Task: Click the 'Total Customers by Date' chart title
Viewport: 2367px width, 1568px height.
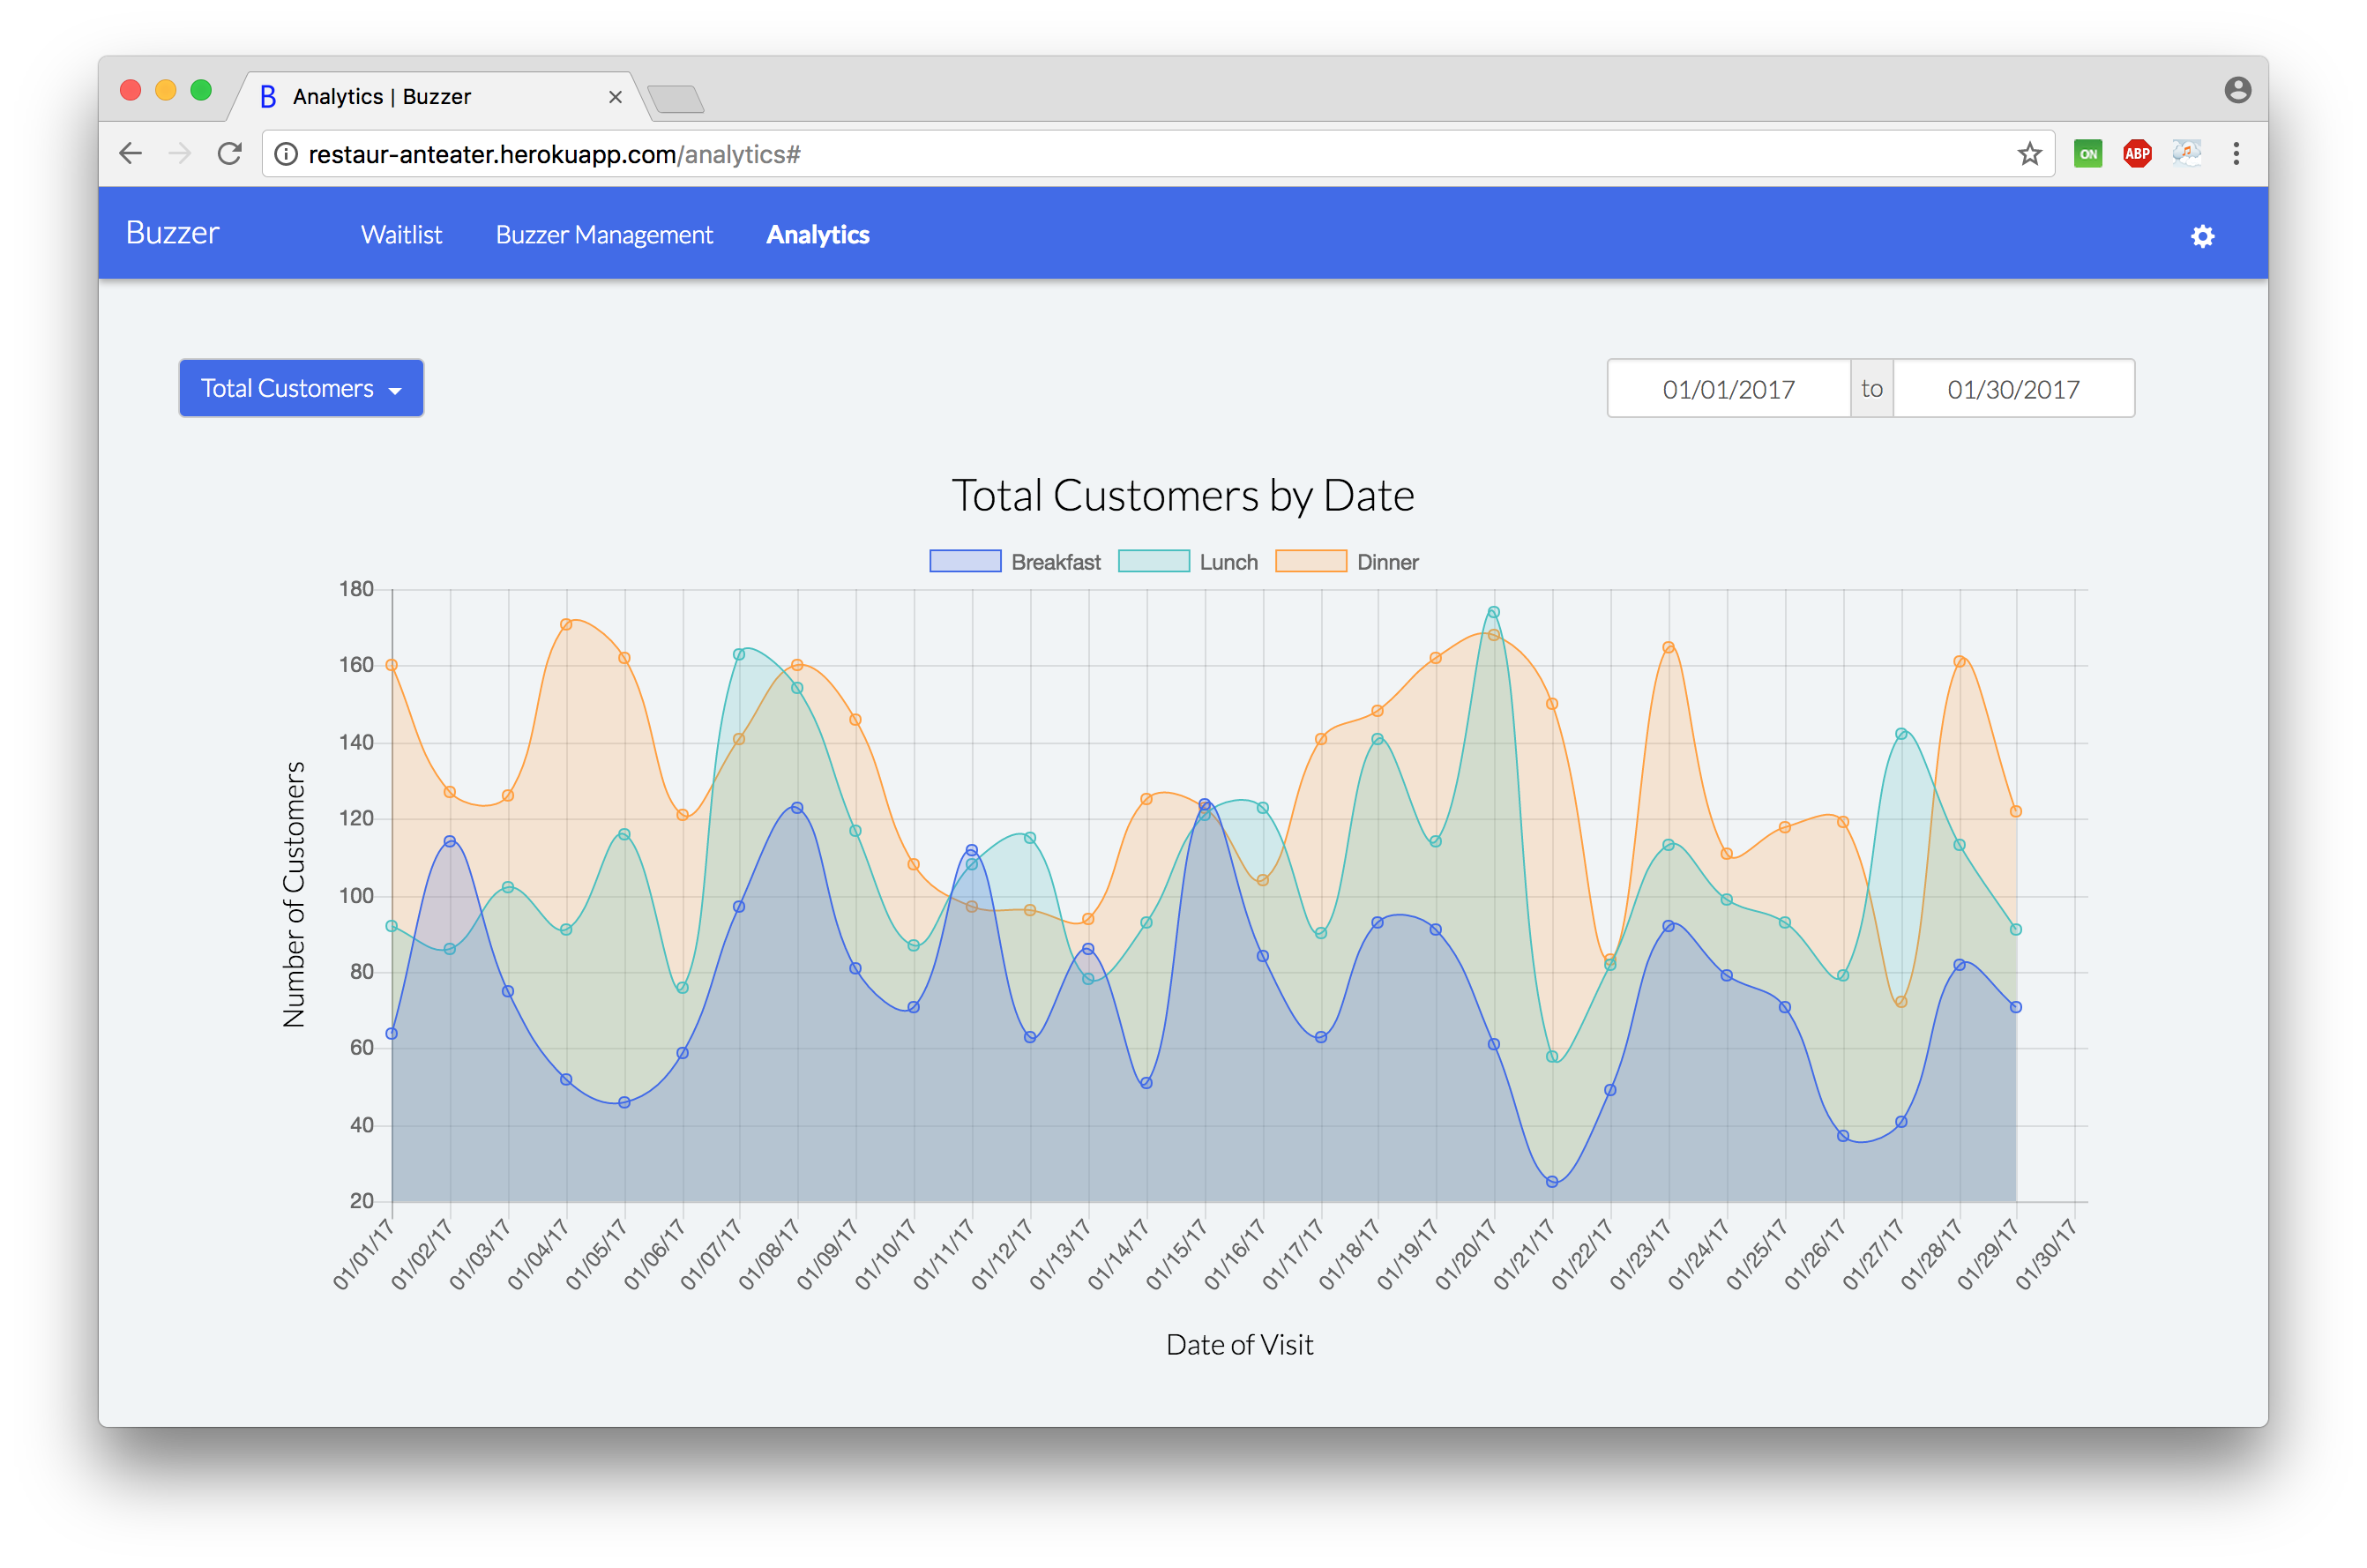Action: pos(1182,495)
